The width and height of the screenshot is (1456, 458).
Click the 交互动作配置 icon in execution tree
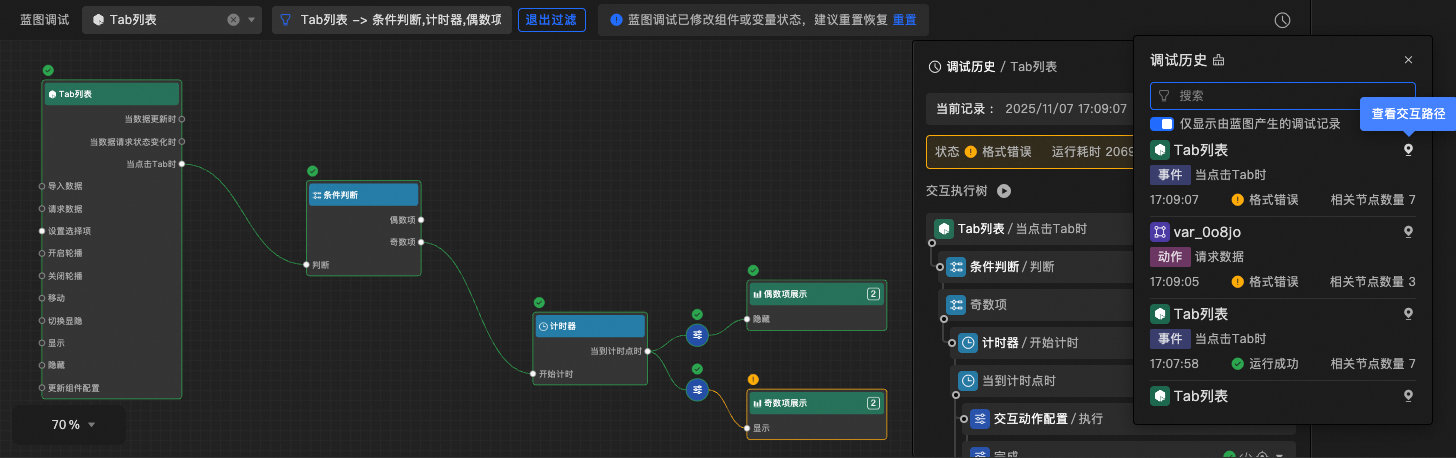coord(979,419)
